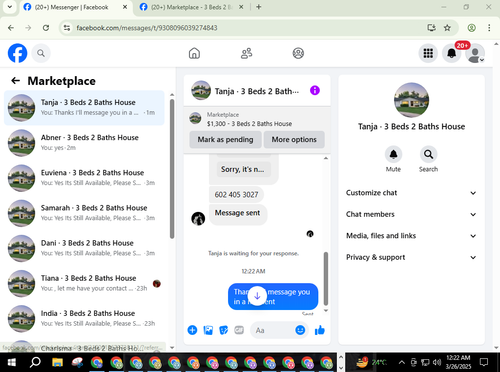Show hidden system tray icons
Image resolution: width=500 pixels, height=372 pixels.
[402, 362]
